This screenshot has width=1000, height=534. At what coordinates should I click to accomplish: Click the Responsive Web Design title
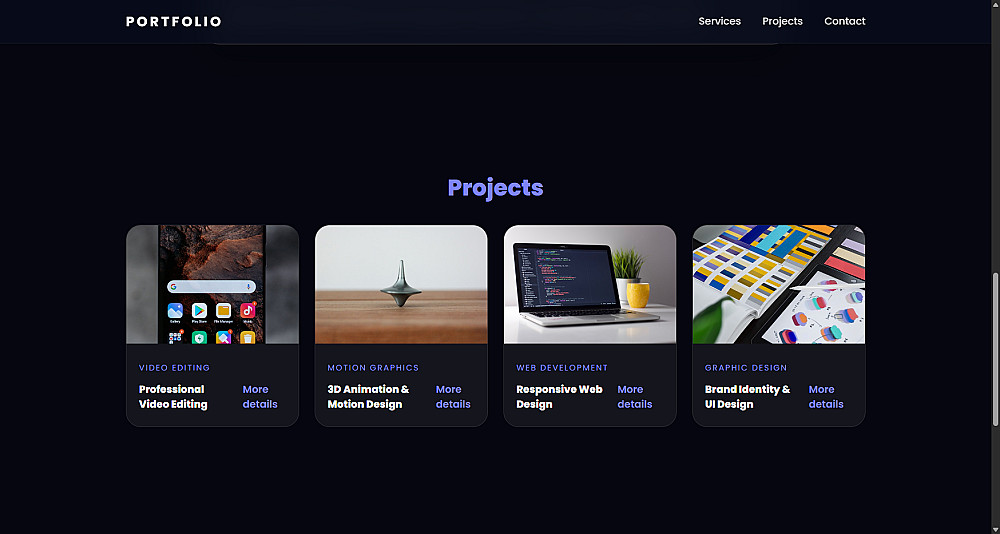coord(559,397)
